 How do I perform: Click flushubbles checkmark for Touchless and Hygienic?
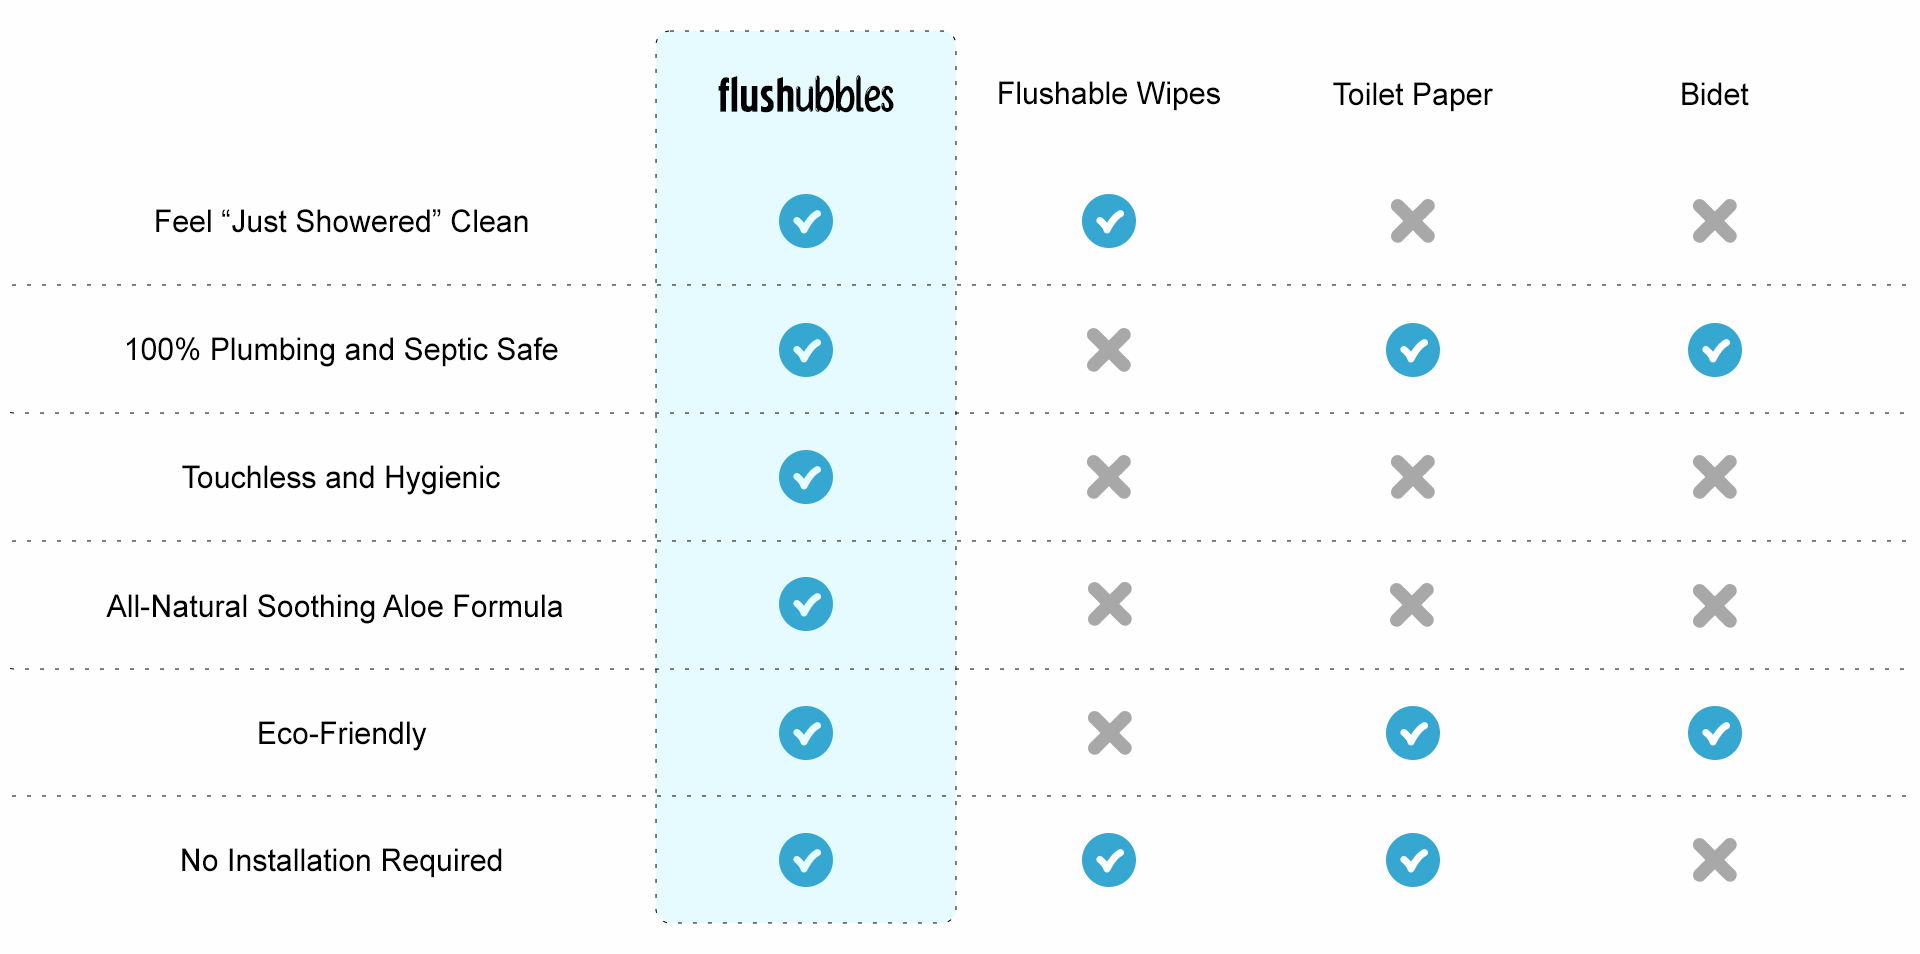806,477
